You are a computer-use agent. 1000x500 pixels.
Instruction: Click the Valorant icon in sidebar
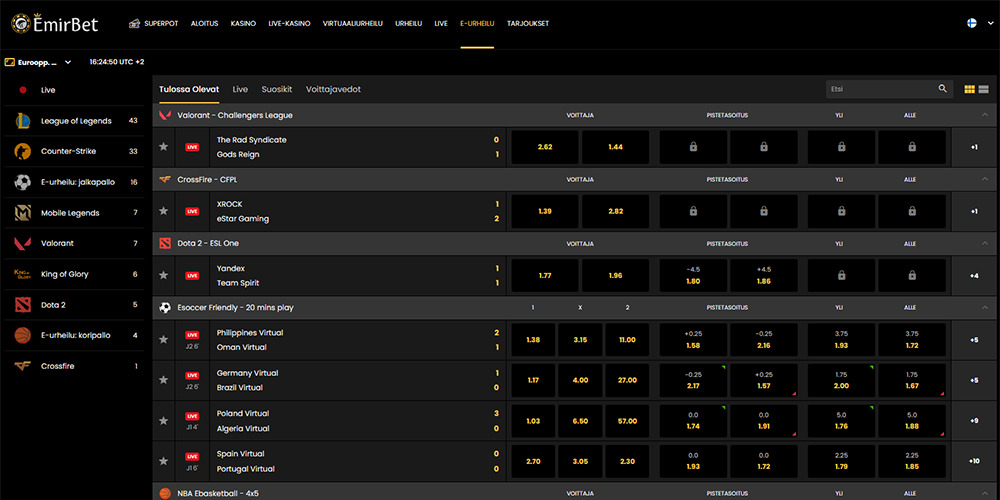pyautogui.click(x=22, y=243)
